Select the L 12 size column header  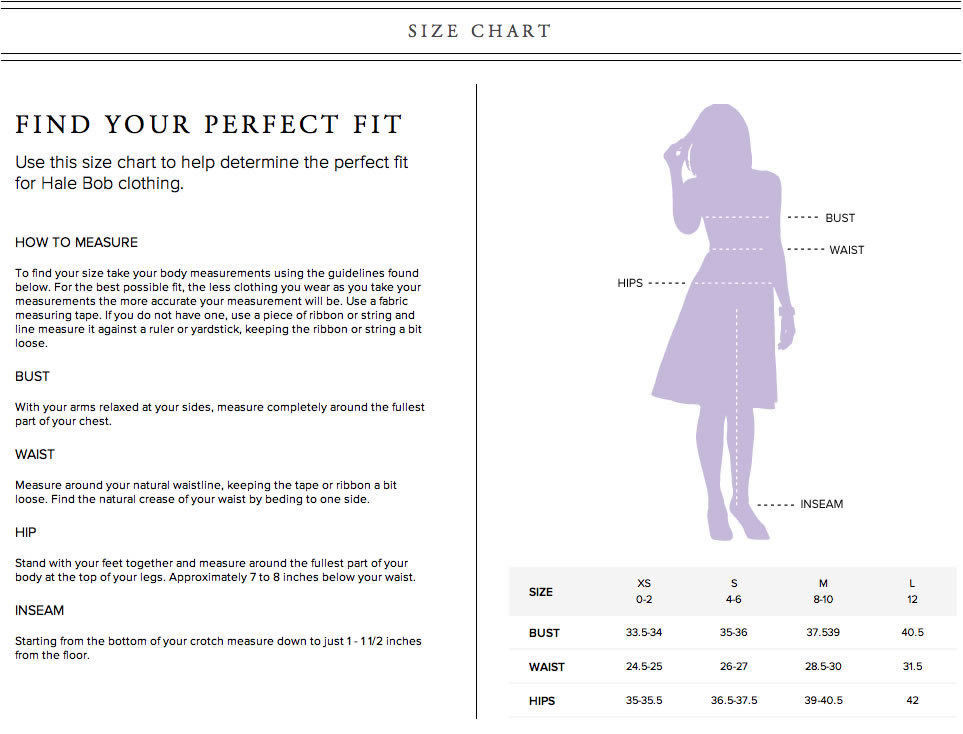click(912, 591)
